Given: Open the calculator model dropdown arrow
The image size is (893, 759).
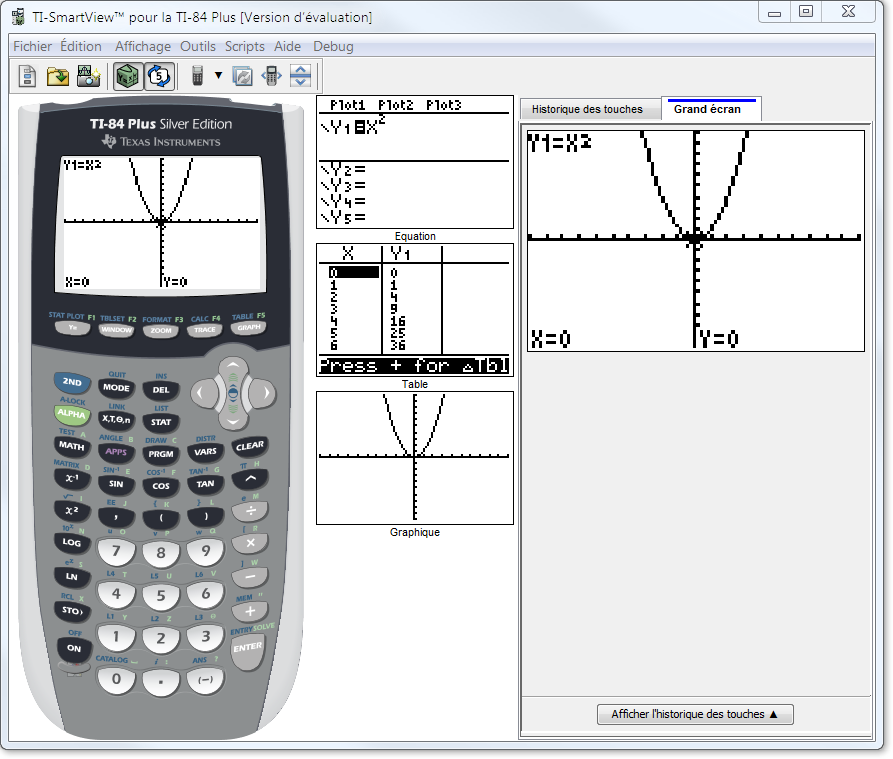Looking at the screenshot, I should (x=218, y=75).
